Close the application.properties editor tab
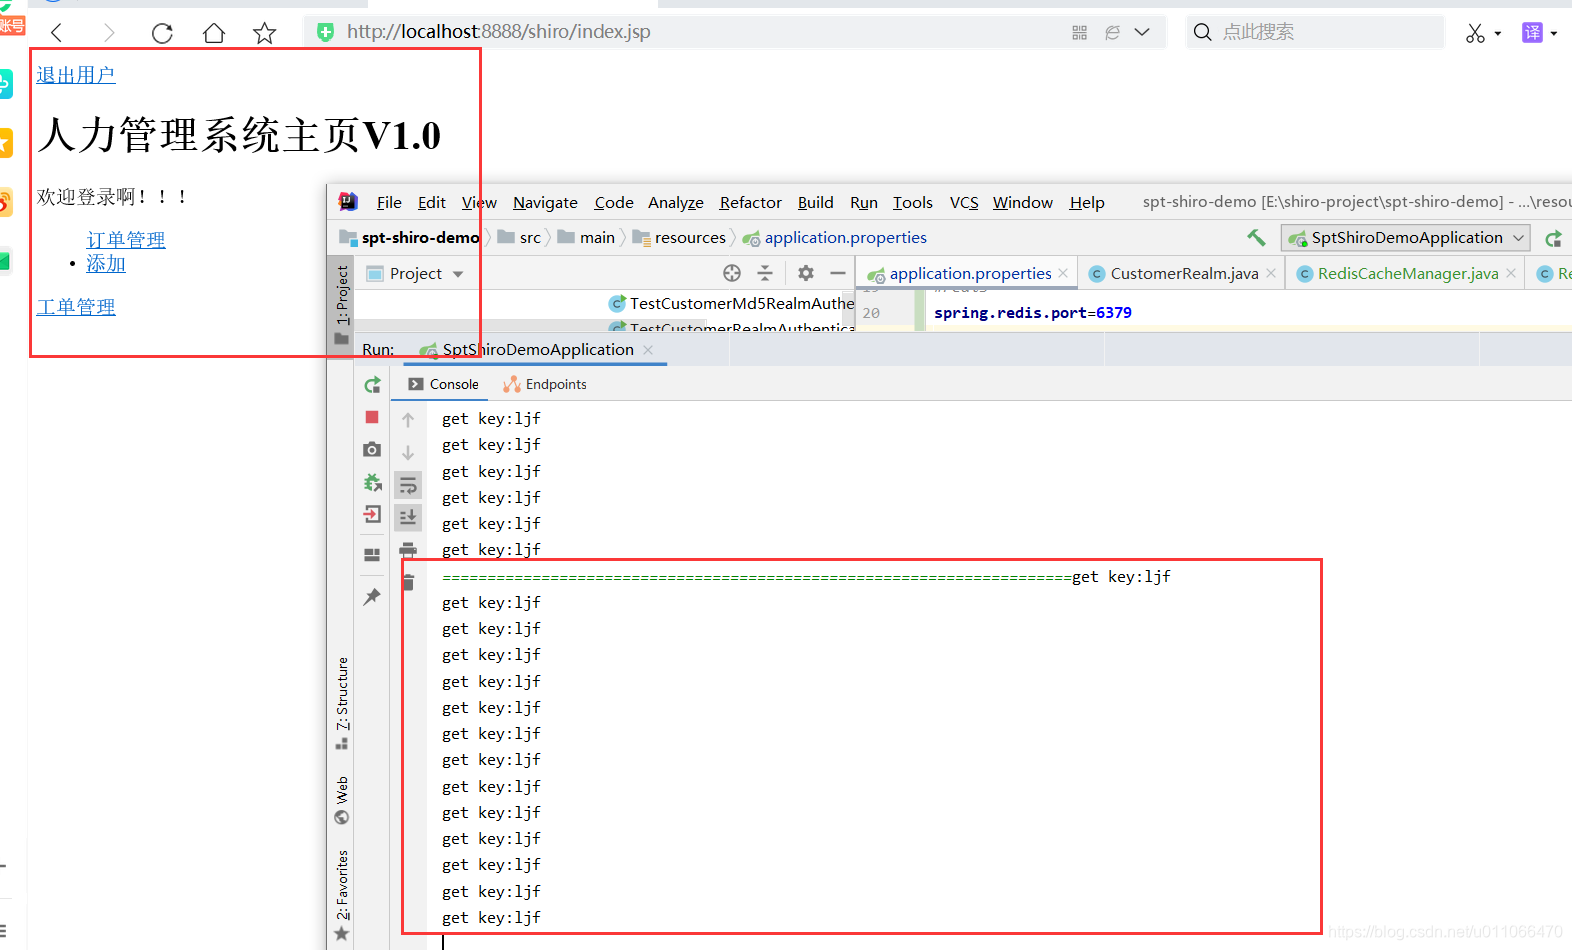 click(1063, 273)
